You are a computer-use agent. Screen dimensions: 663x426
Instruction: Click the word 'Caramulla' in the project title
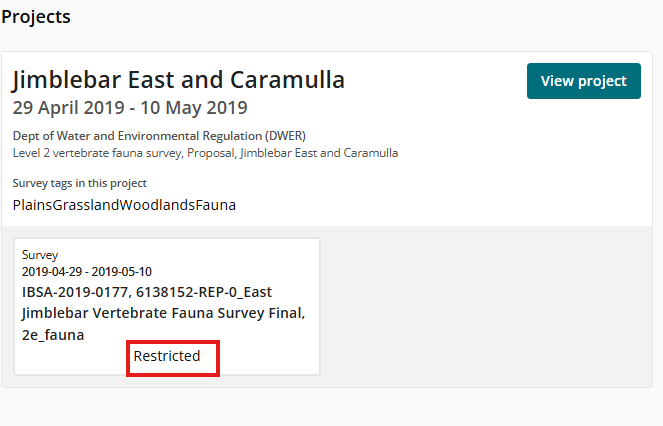click(x=288, y=80)
